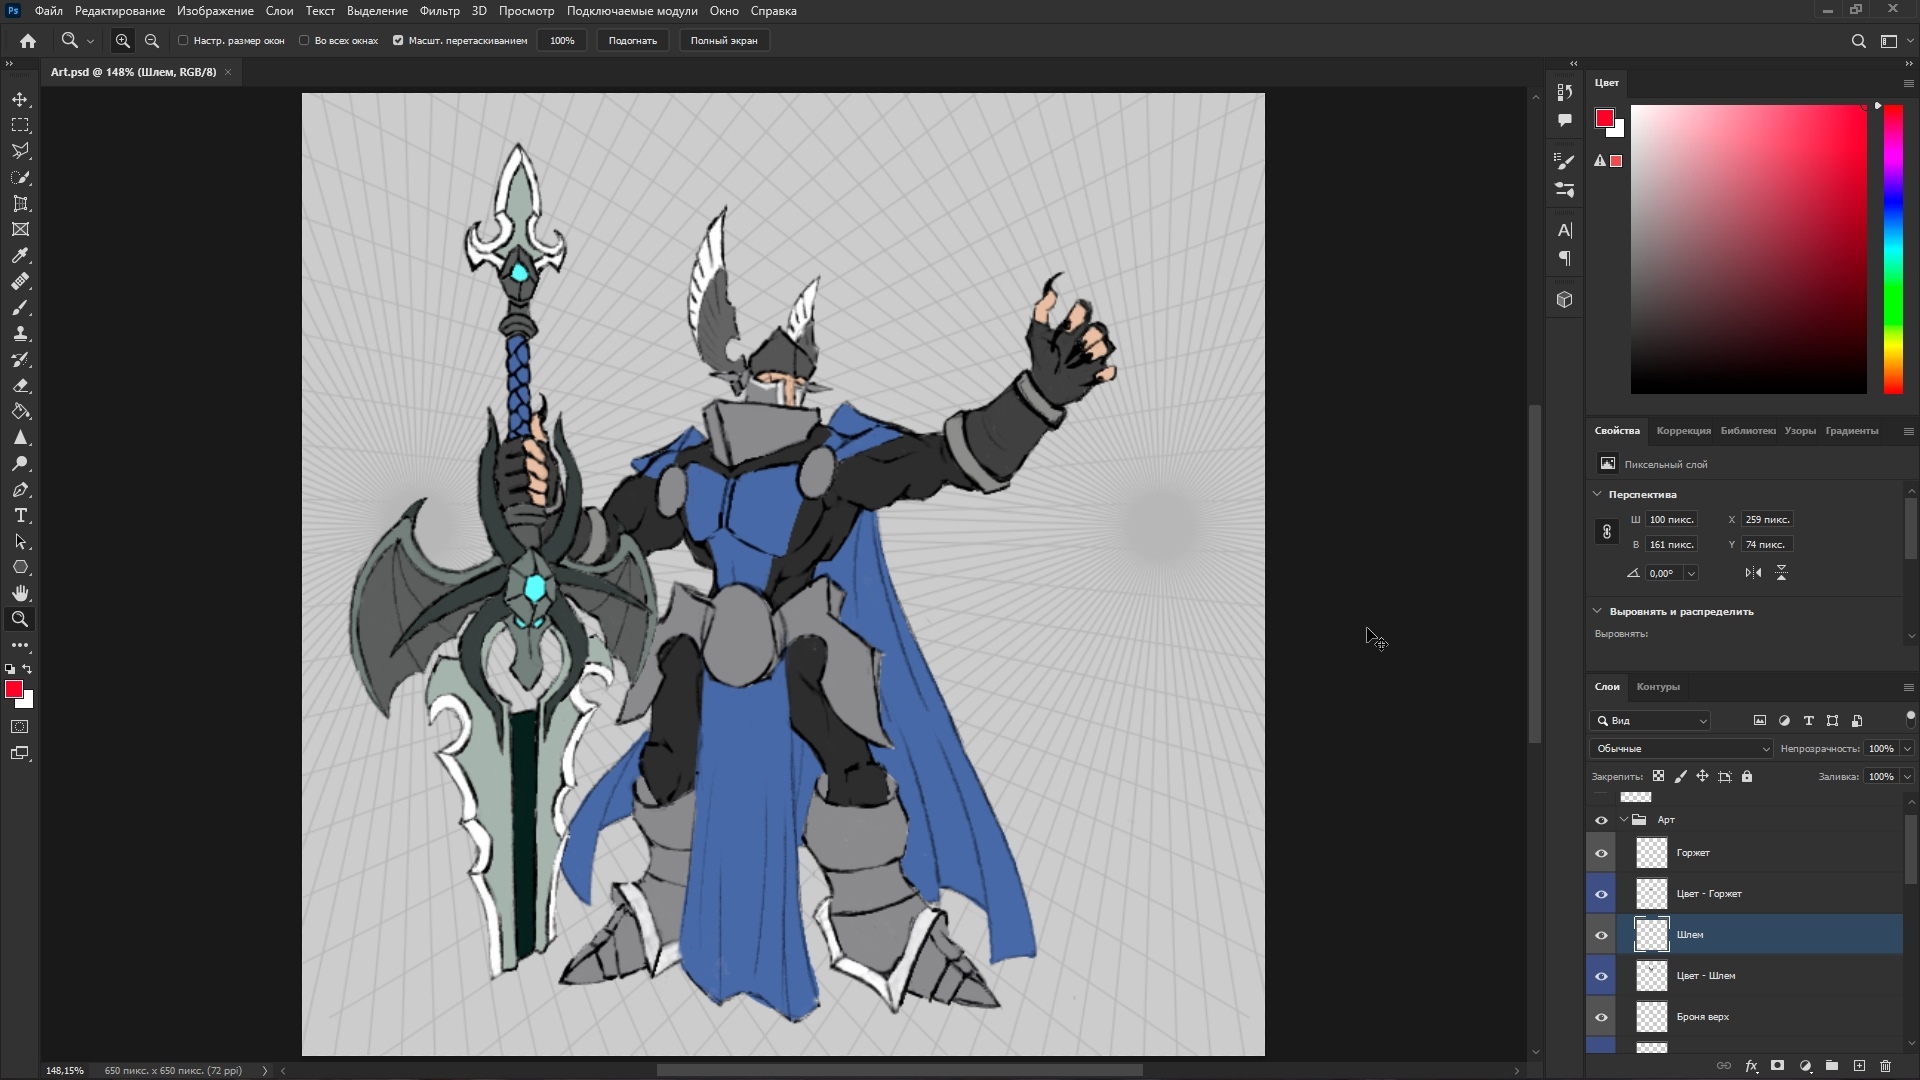Select the Paint Bucket tool
1920x1080 pixels.
[20, 411]
